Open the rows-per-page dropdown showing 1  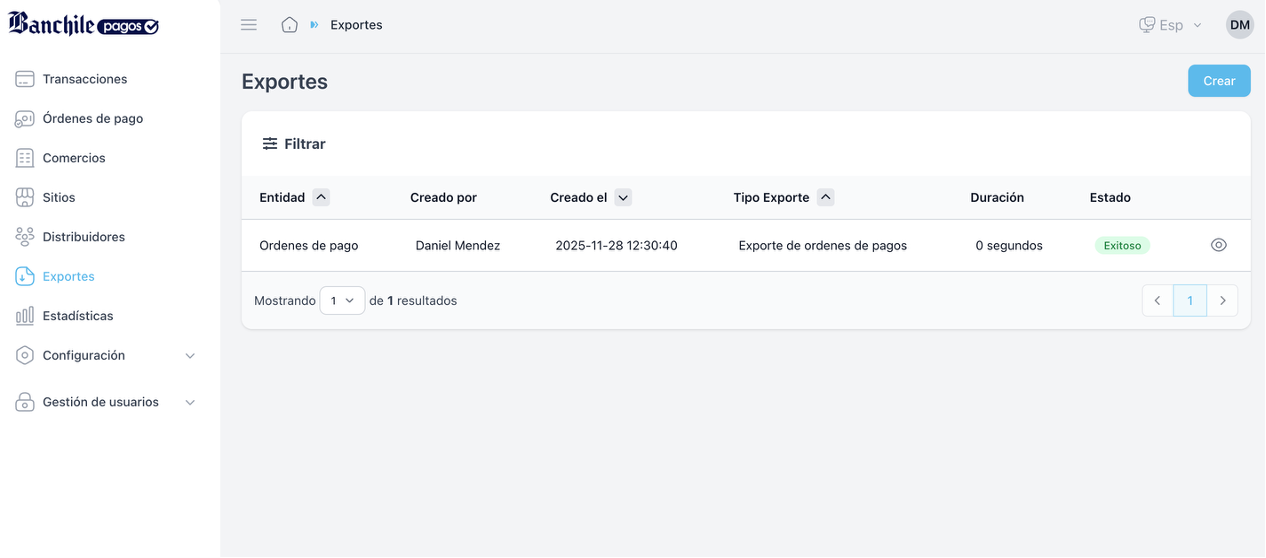pyautogui.click(x=342, y=301)
